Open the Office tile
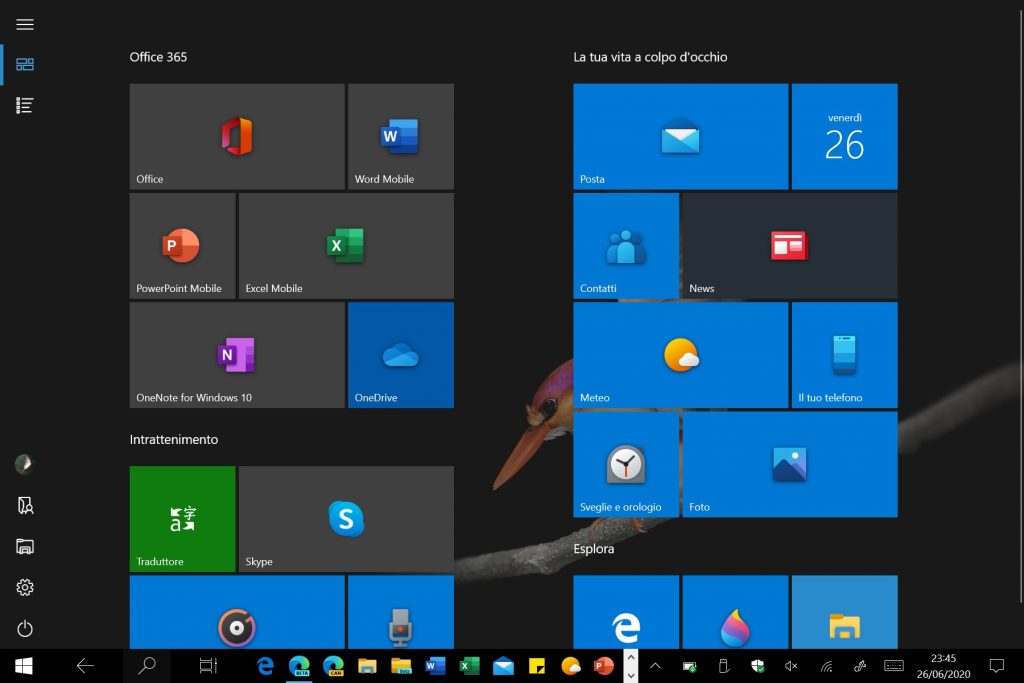Screen dimensions: 1024x683 point(237,136)
